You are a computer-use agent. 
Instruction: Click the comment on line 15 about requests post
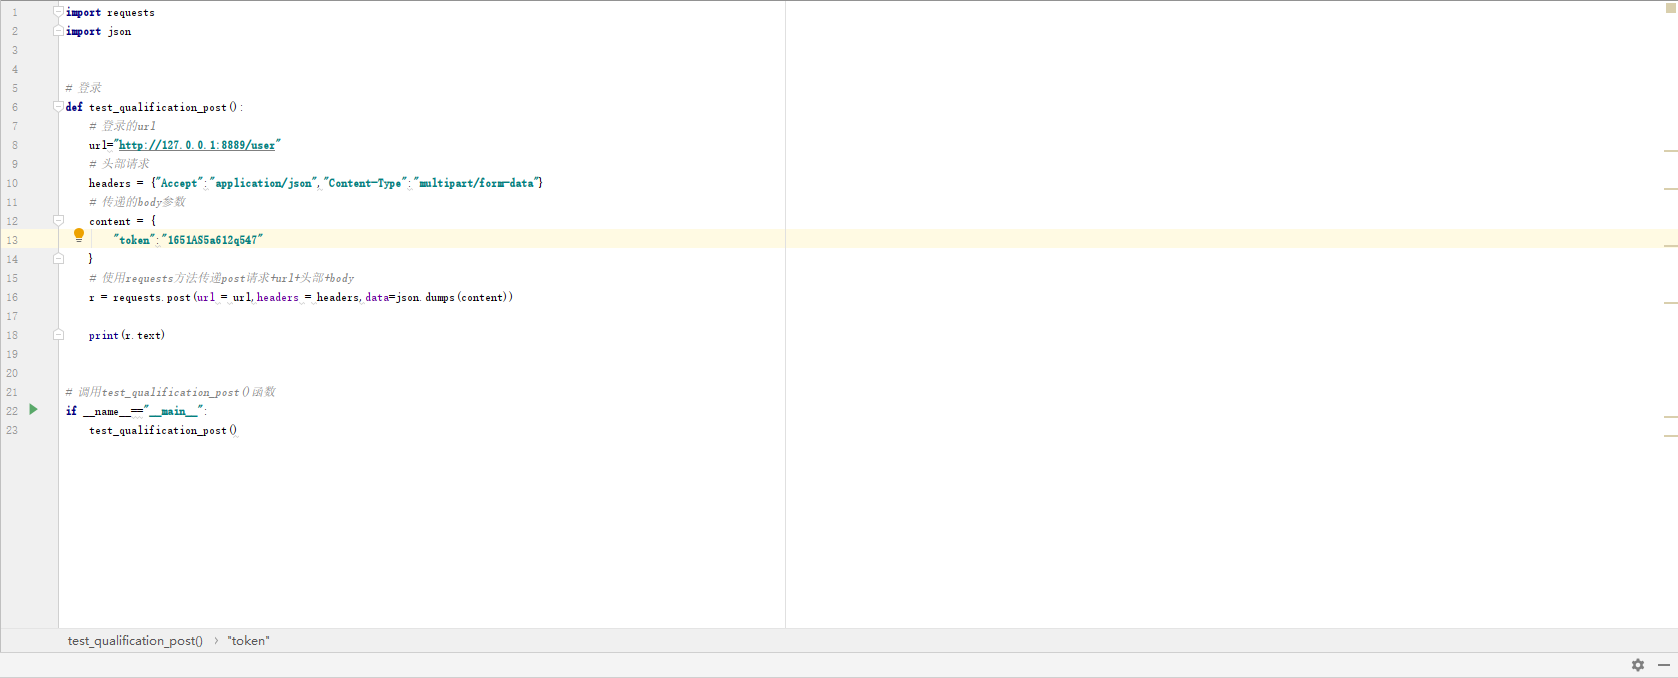click(x=221, y=278)
